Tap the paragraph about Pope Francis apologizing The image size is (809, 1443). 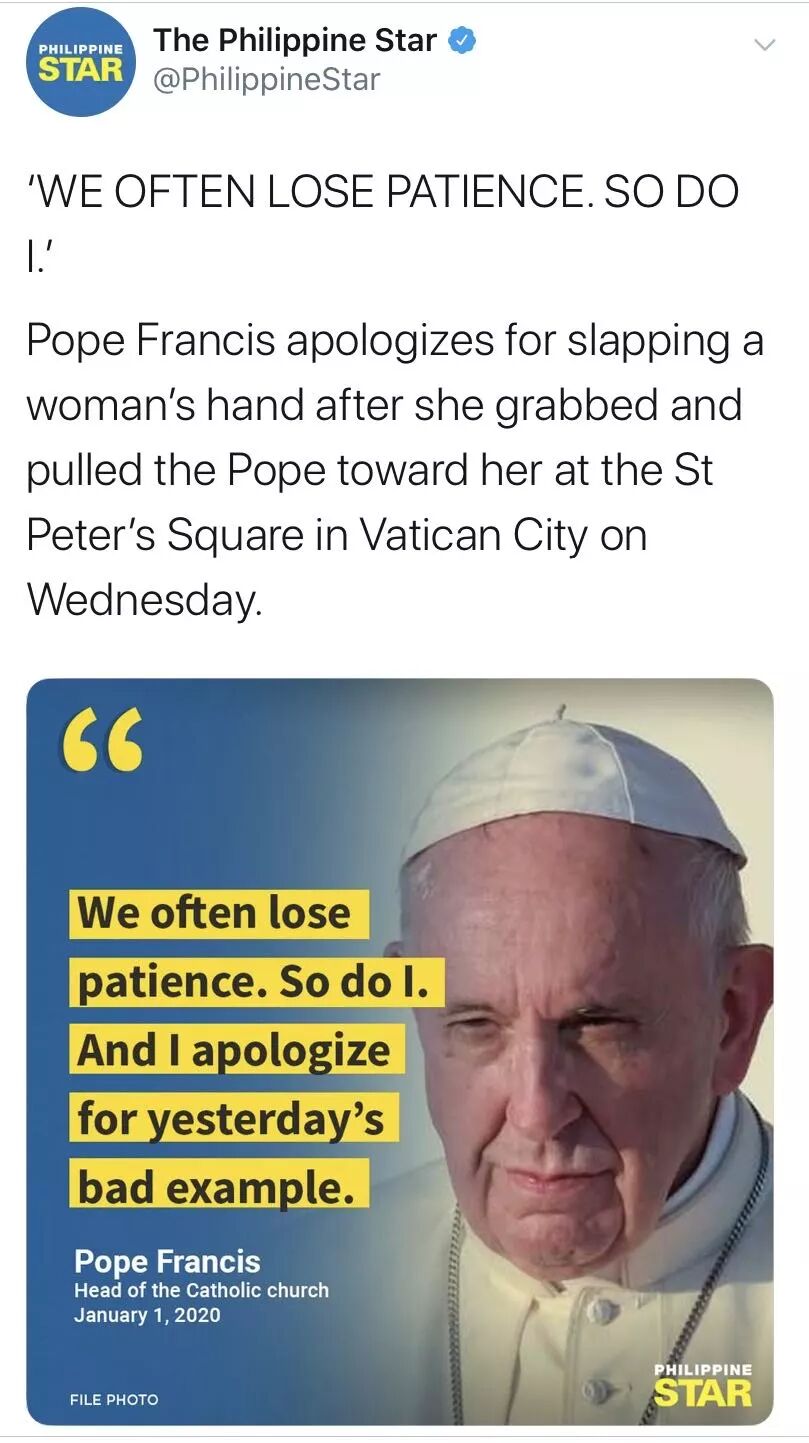coord(395,470)
